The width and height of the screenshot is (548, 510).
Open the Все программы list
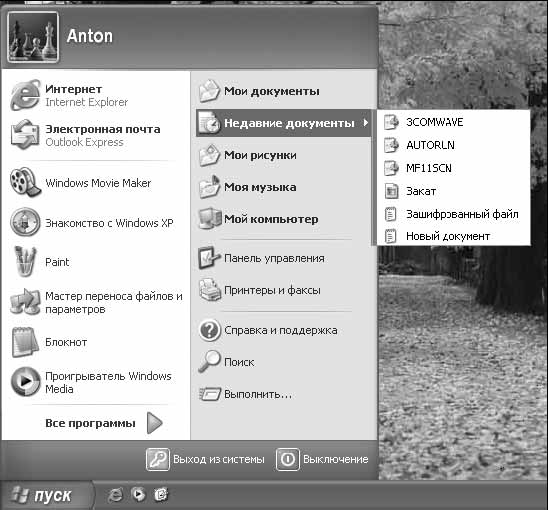90,423
